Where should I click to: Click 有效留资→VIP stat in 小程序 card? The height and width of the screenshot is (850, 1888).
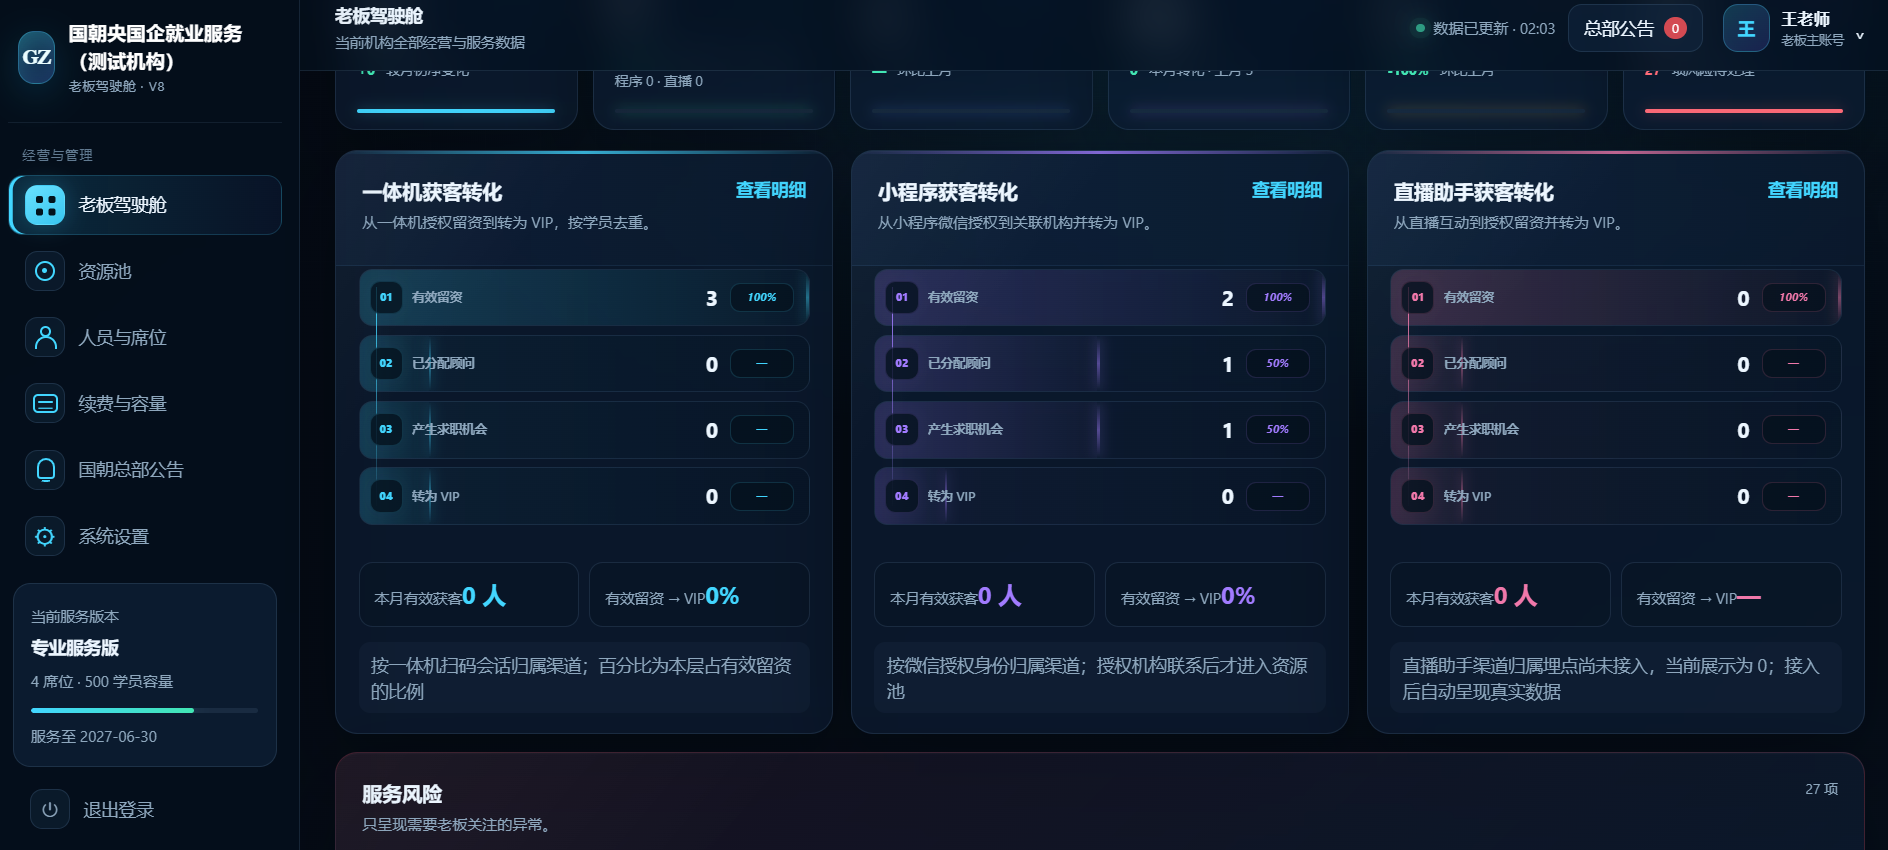[x=1216, y=595]
